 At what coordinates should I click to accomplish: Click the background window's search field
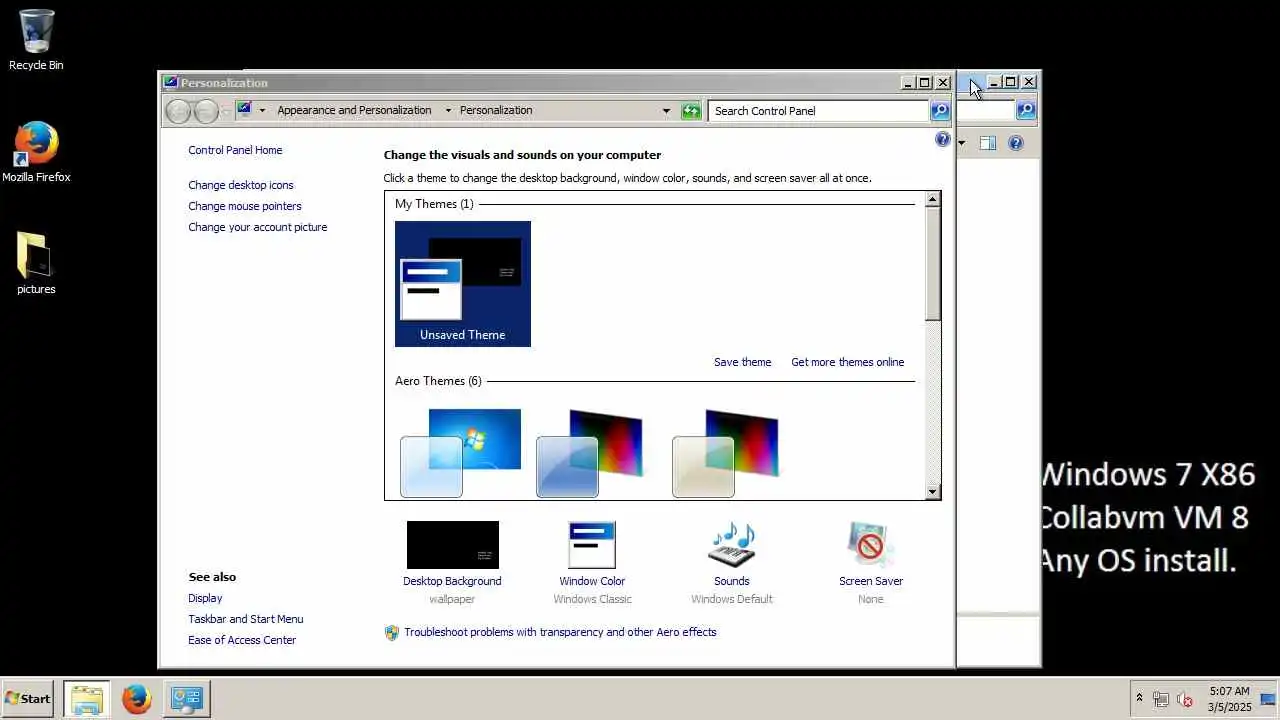tap(986, 110)
